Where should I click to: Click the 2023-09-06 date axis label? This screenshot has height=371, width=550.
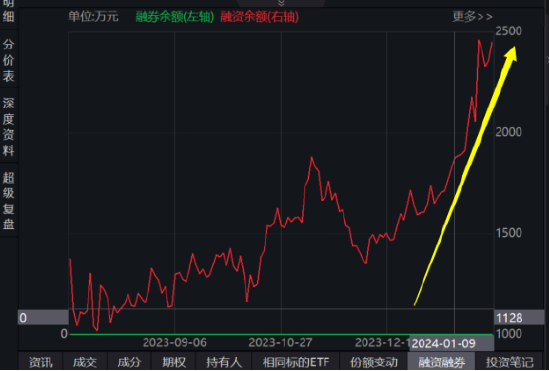pos(175,343)
